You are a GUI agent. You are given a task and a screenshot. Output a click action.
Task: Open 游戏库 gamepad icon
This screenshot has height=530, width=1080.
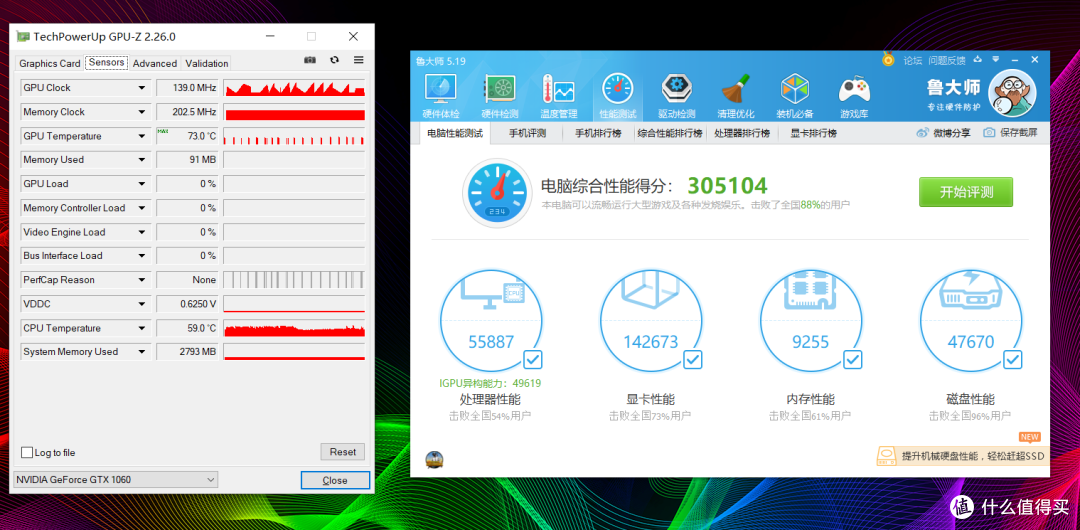pos(853,96)
